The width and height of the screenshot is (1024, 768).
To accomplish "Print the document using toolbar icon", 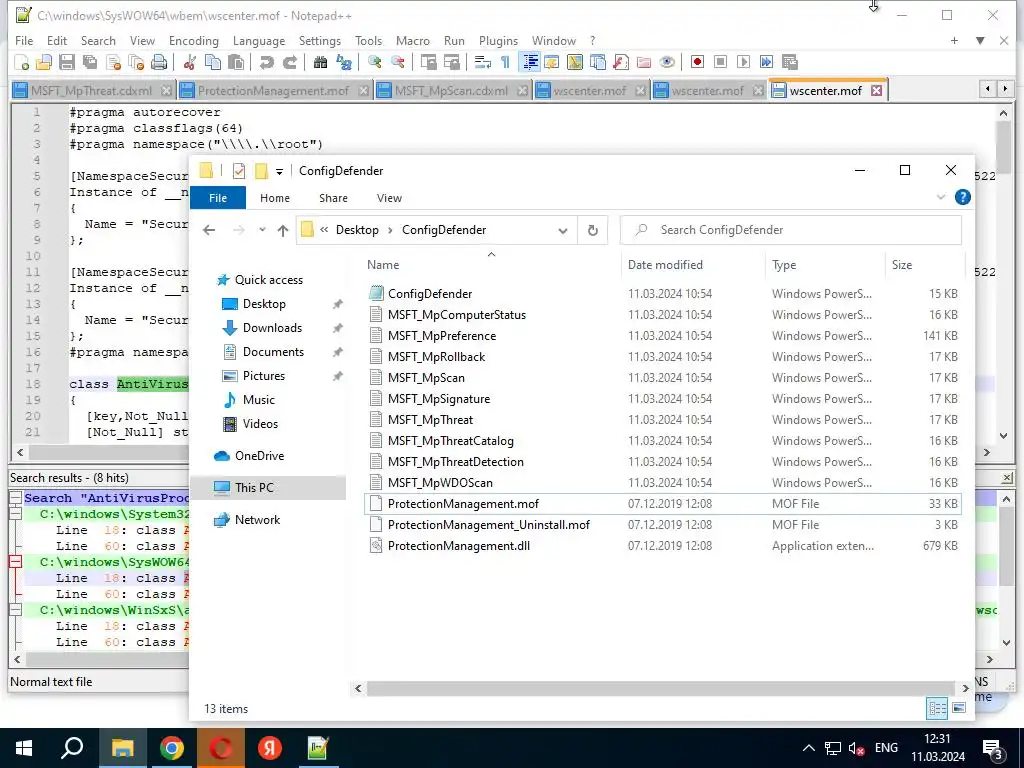I will [159, 63].
